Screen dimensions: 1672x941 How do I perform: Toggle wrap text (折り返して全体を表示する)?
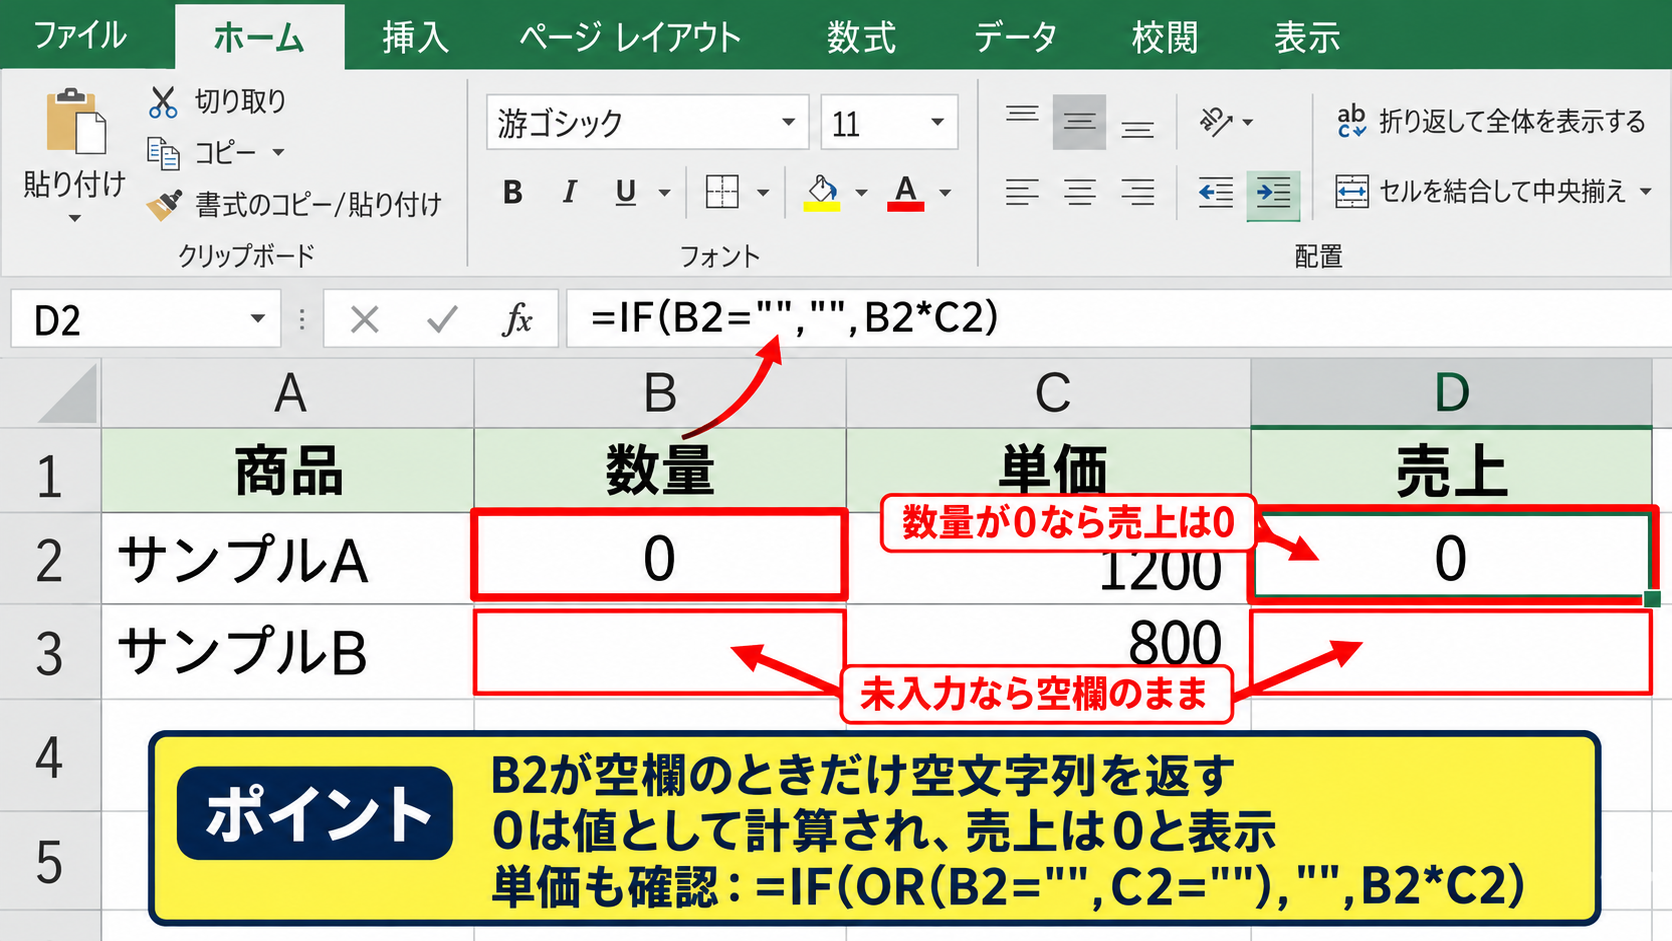[x=1491, y=121]
